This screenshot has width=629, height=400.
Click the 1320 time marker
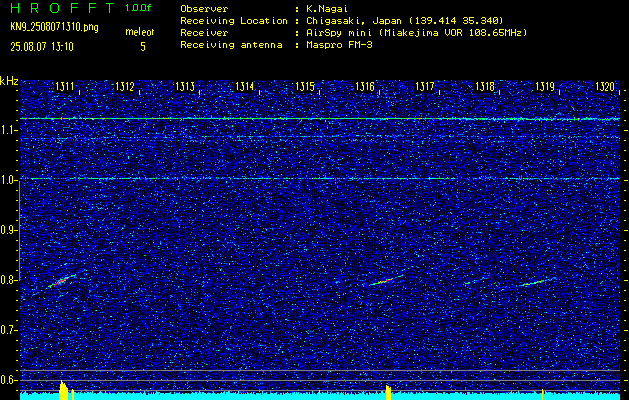tap(605, 86)
